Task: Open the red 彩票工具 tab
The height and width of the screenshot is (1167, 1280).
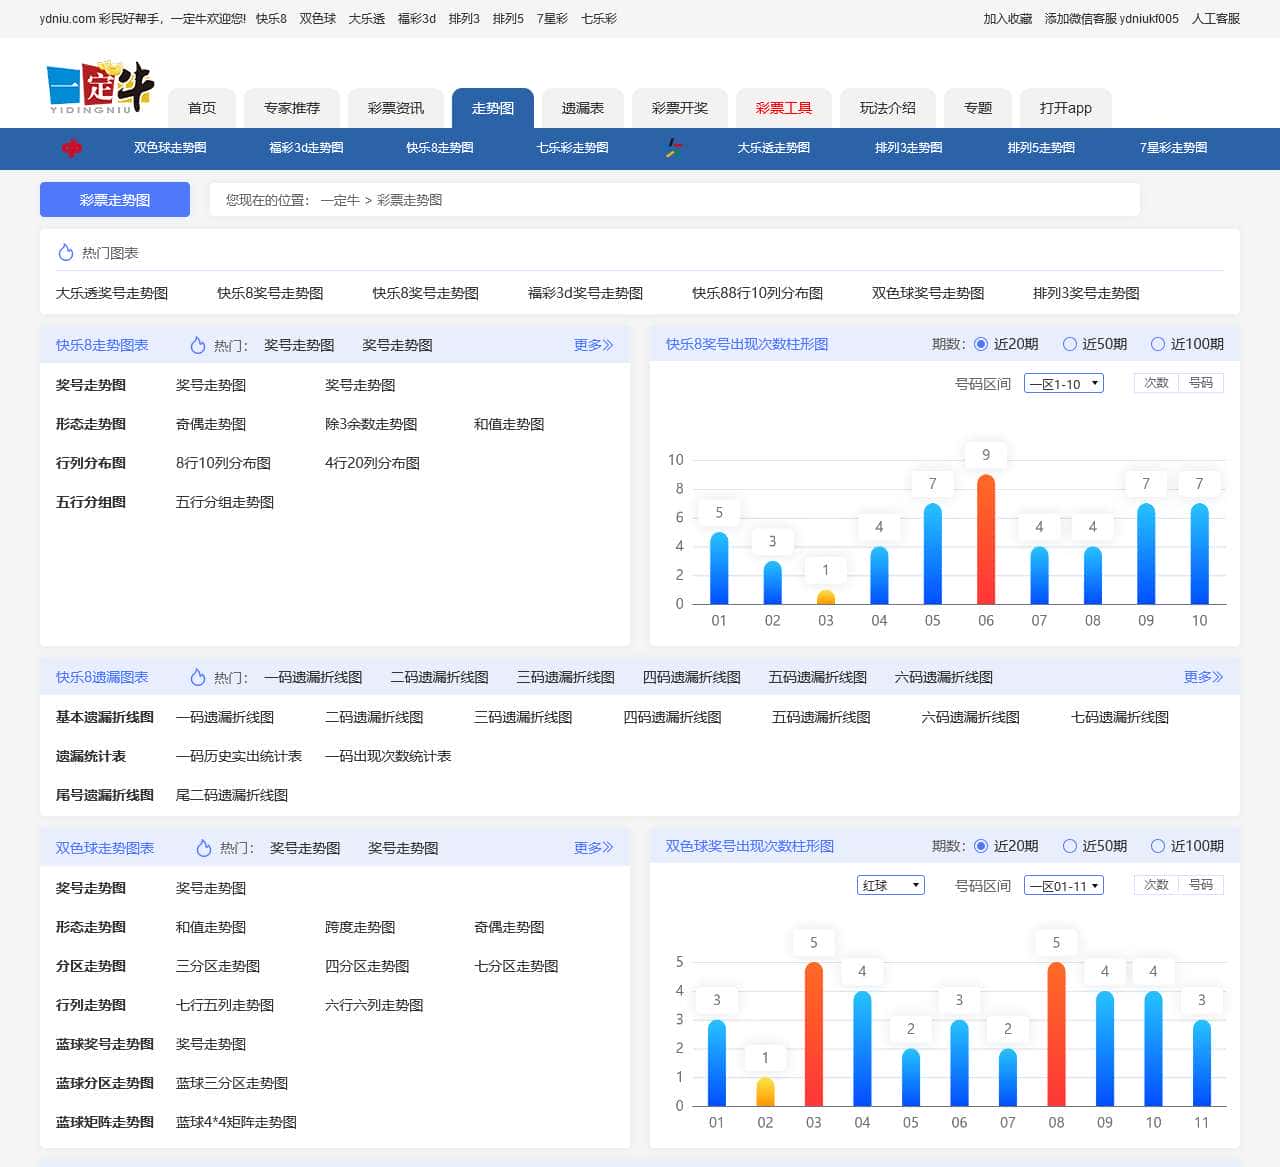Action: click(x=784, y=108)
